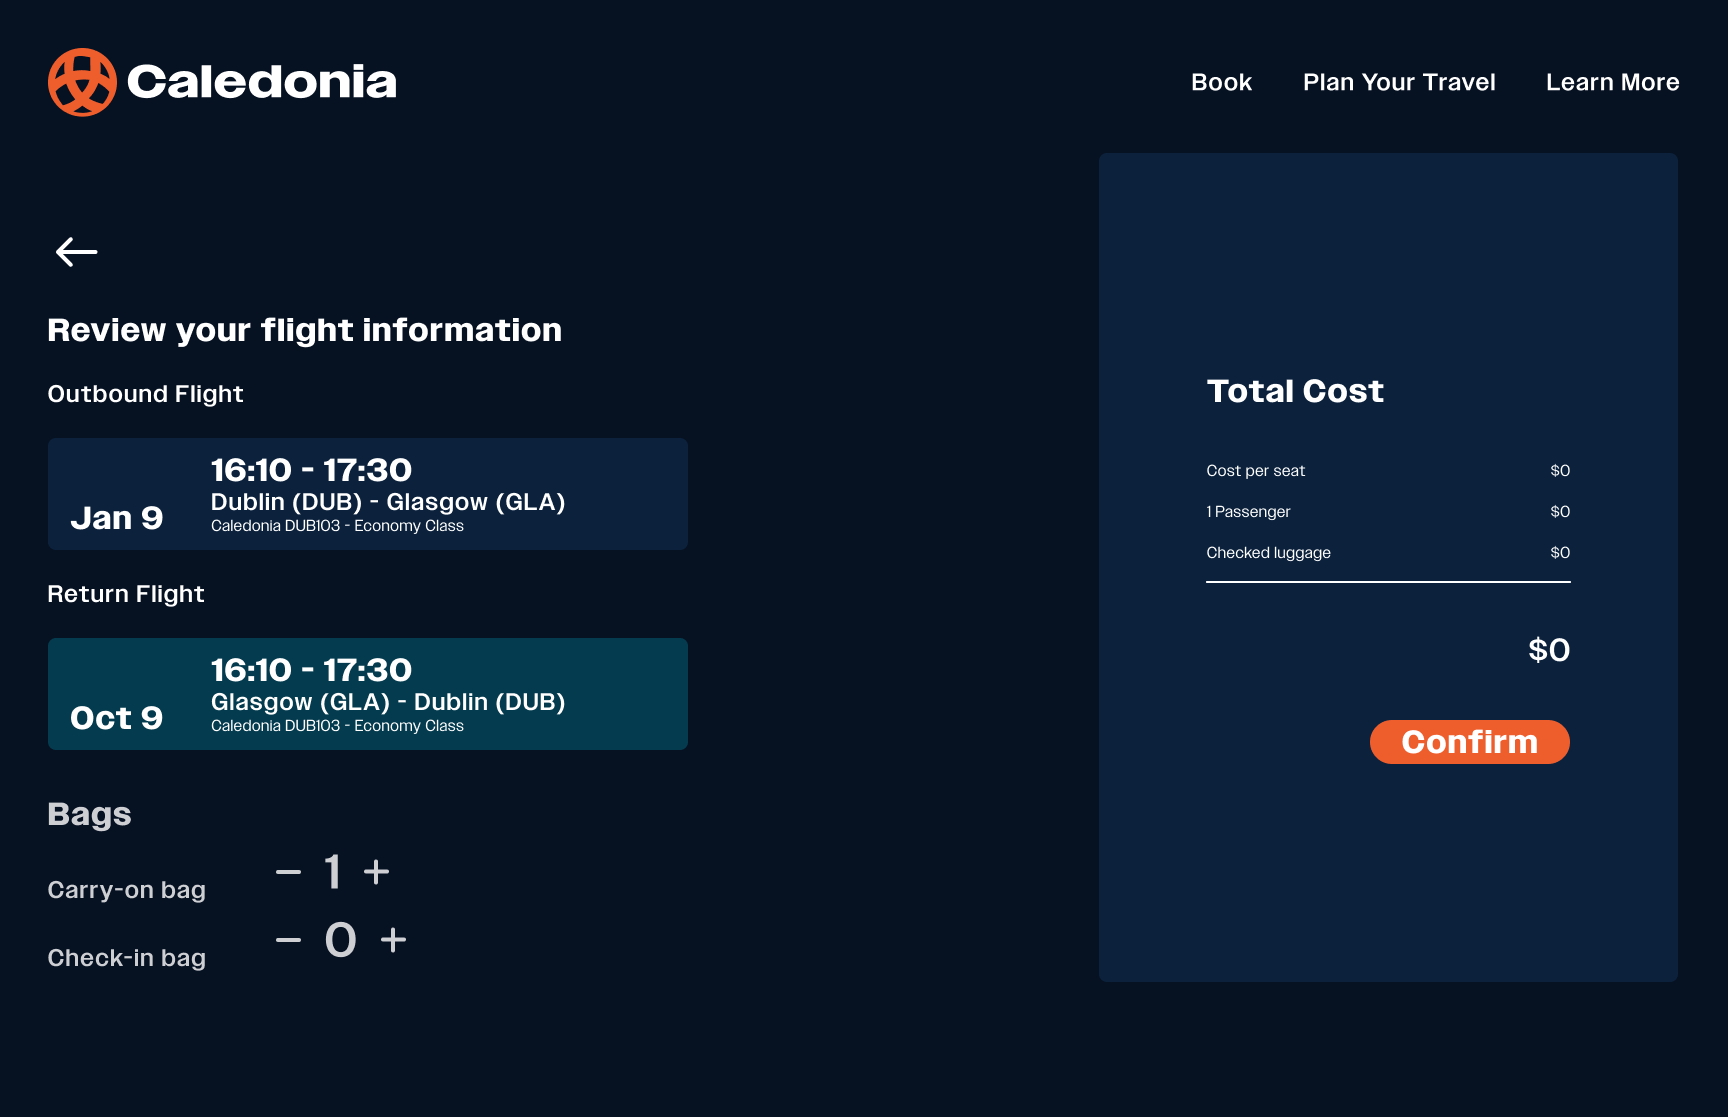This screenshot has width=1728, height=1117.
Task: Click the Caledonia globe logo icon
Action: tap(82, 82)
